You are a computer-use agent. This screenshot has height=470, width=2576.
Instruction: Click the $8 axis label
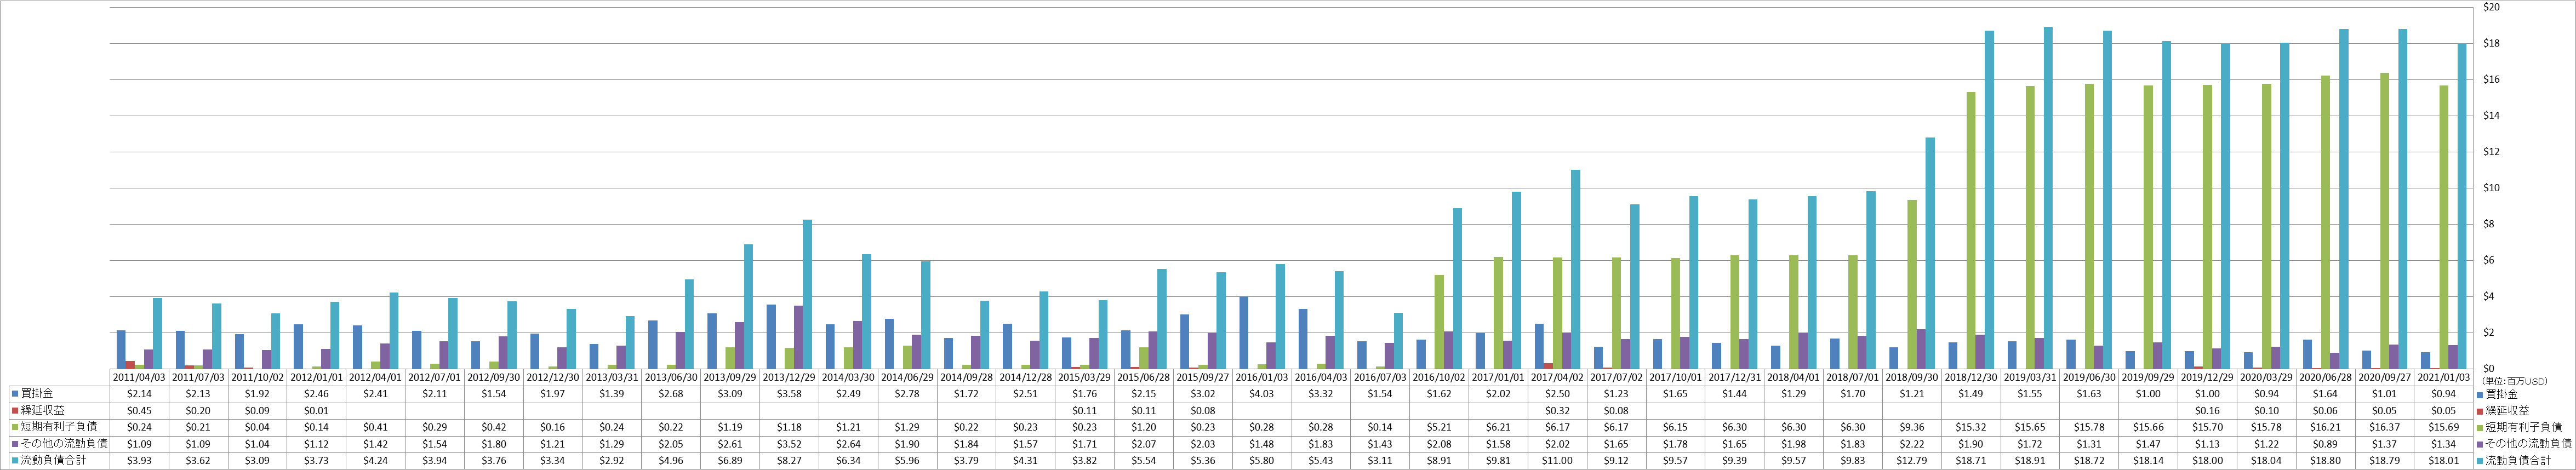point(2489,224)
